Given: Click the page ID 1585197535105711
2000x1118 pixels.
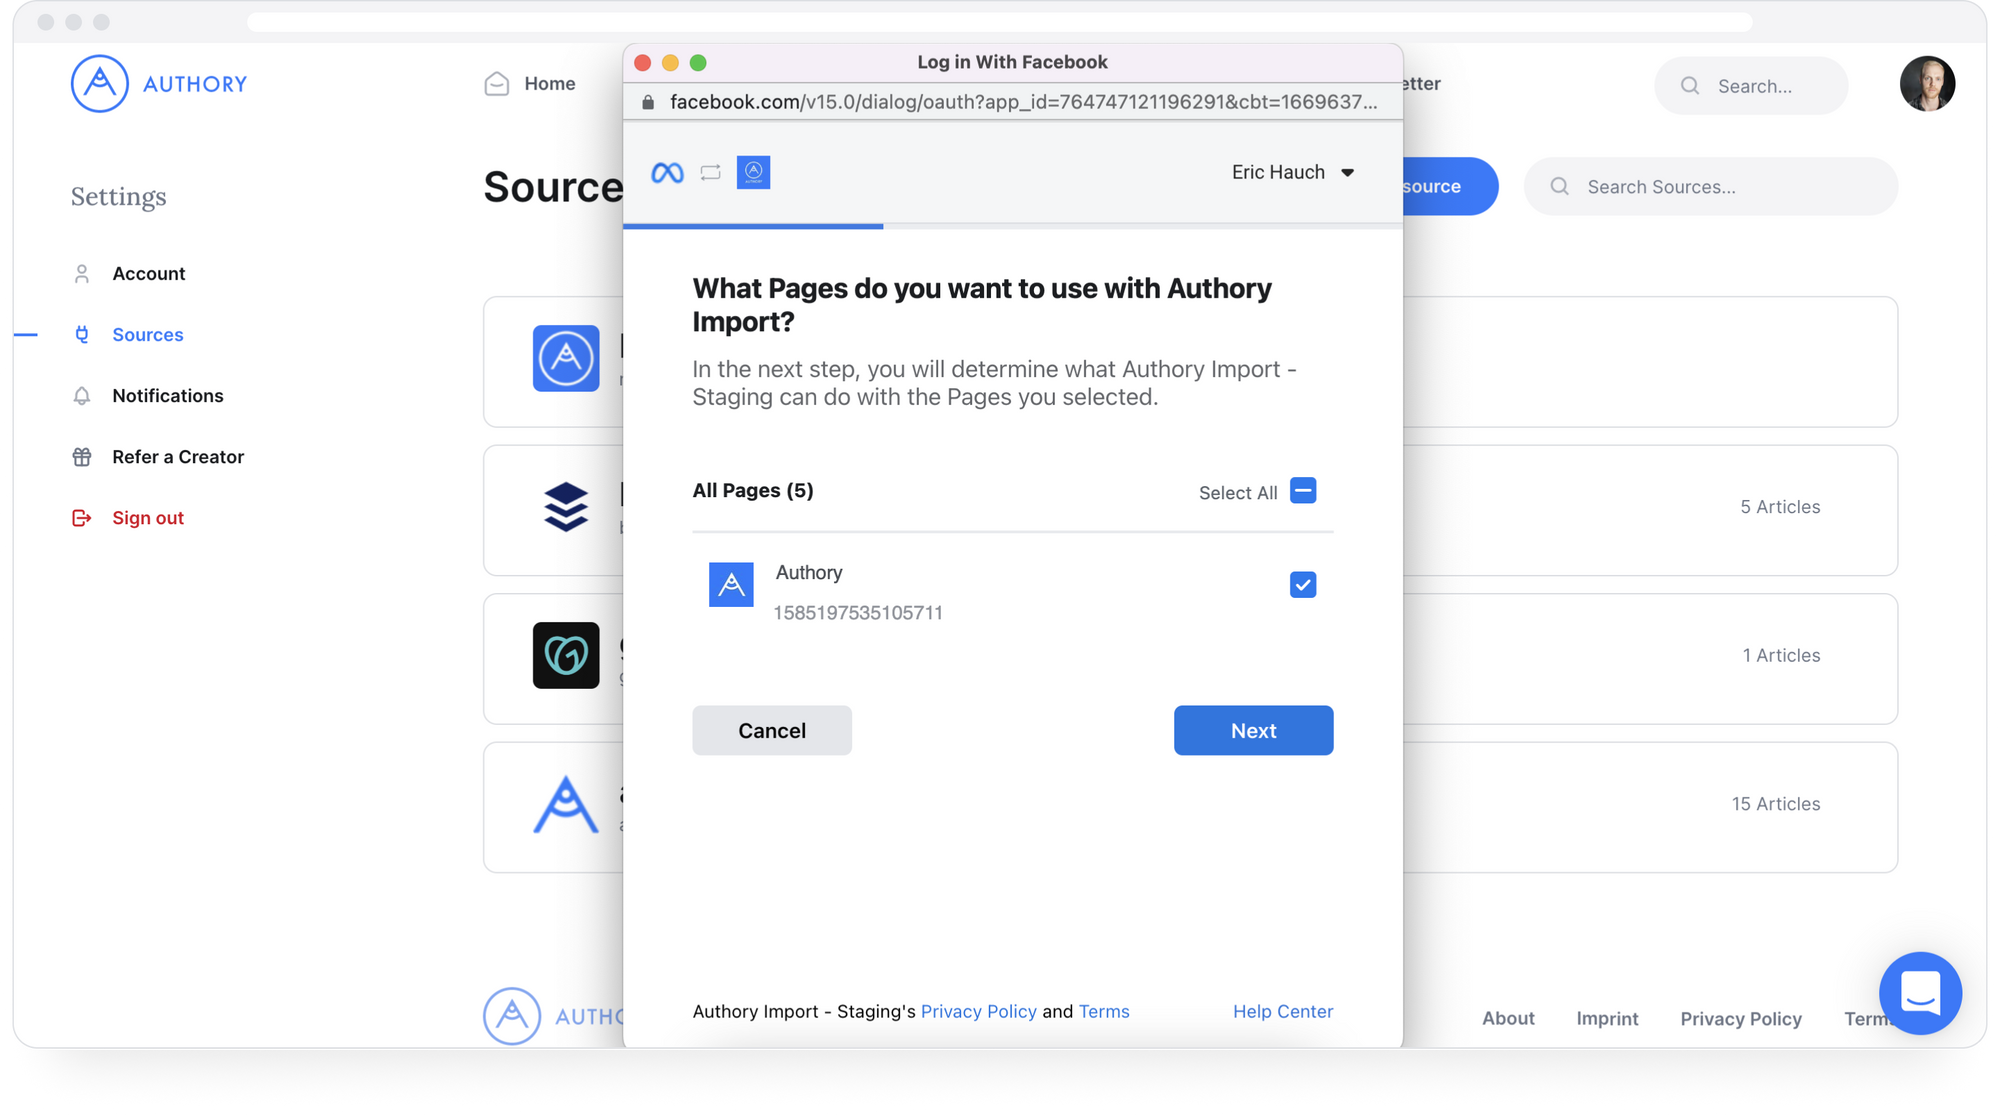Looking at the screenshot, I should tap(858, 613).
